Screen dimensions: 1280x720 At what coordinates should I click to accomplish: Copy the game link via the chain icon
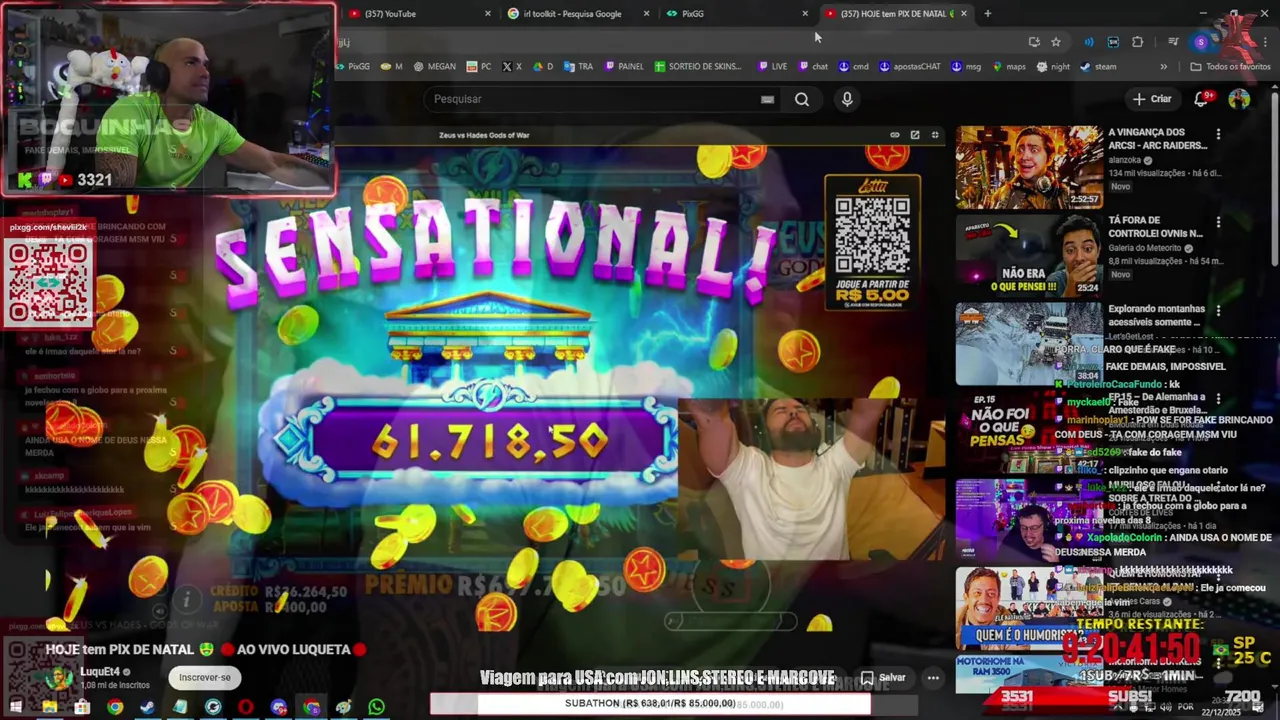pyautogui.click(x=895, y=135)
